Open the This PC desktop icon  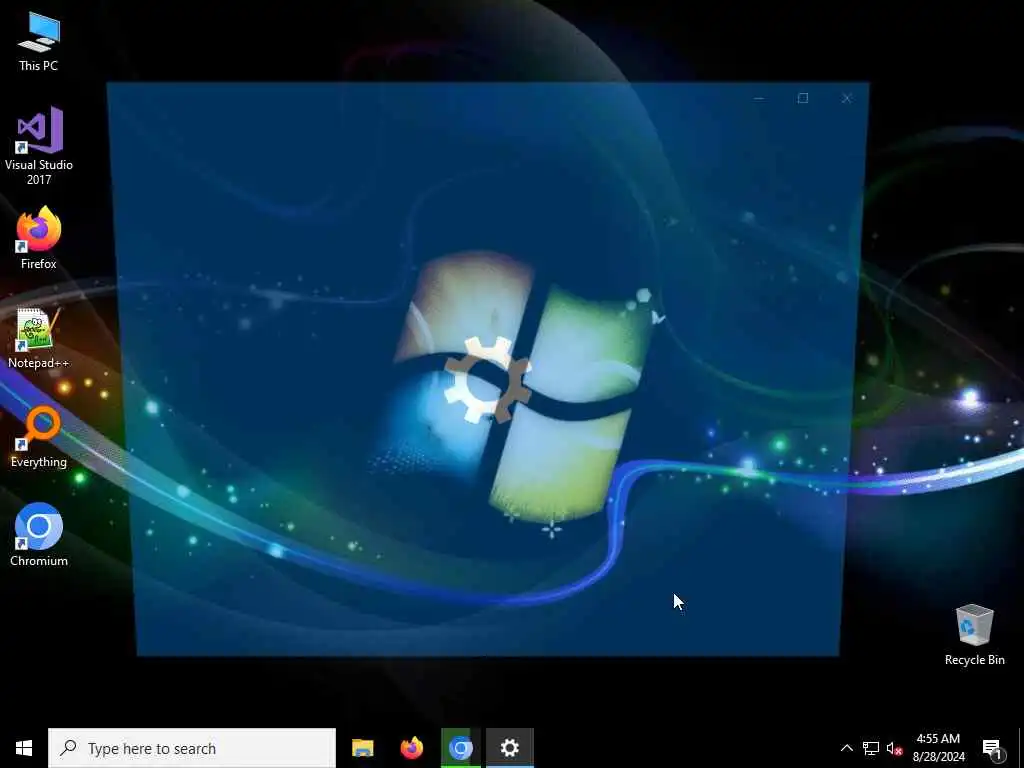[39, 42]
